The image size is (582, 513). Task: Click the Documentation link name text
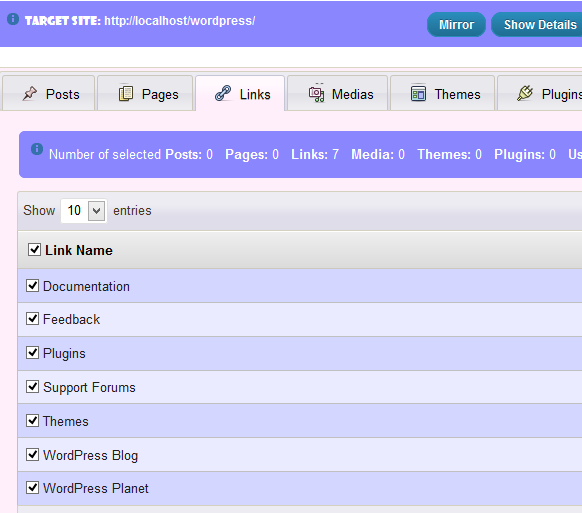86,286
